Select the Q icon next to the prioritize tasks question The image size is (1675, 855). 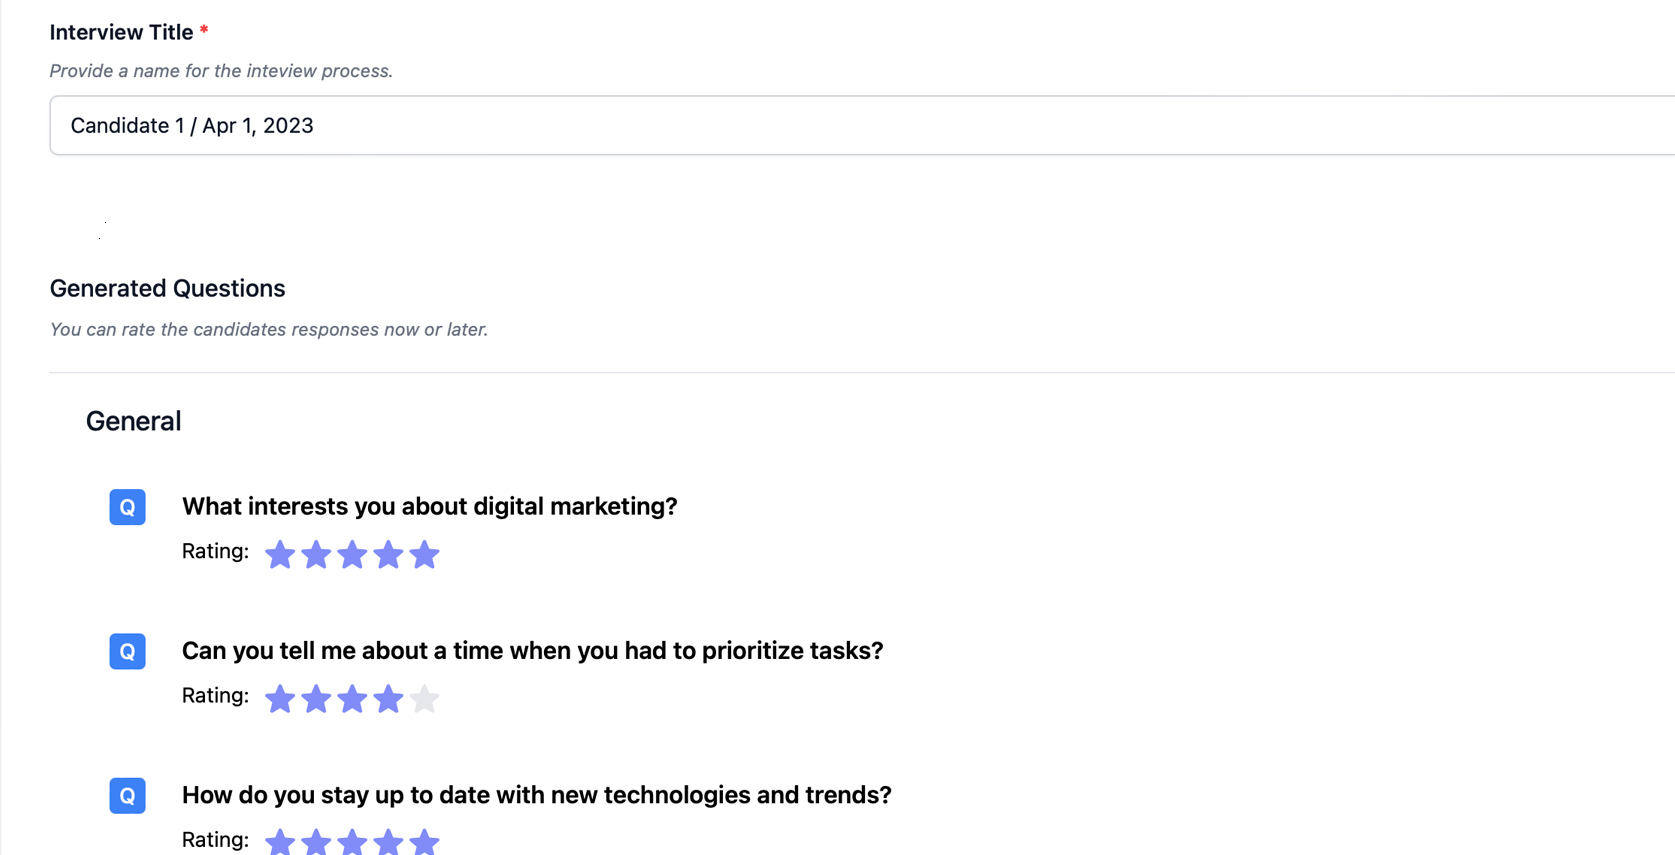[x=127, y=651]
